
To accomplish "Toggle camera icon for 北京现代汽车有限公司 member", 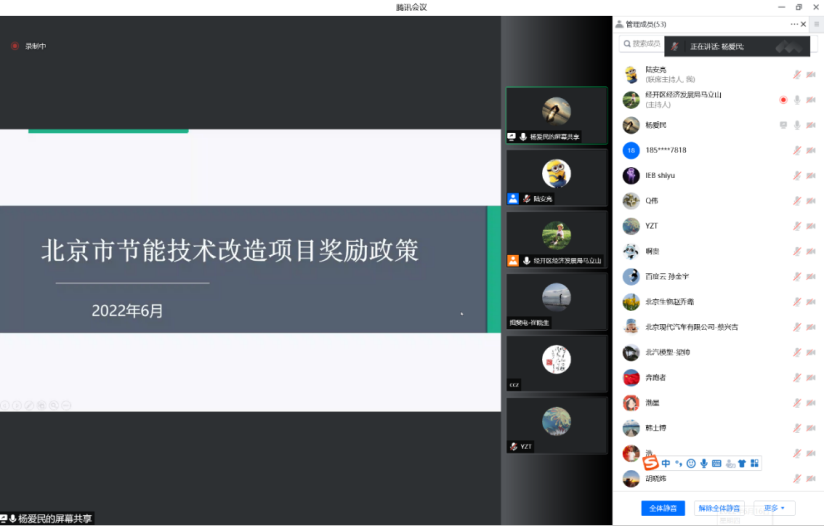I will coord(811,327).
